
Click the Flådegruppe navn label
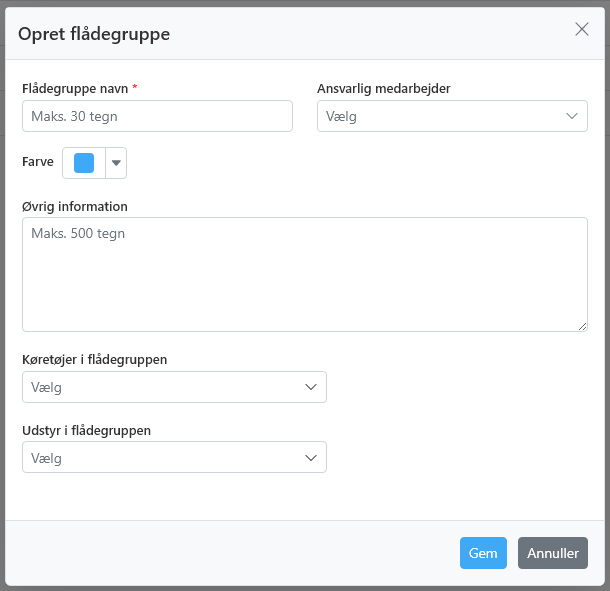pyautogui.click(x=75, y=89)
